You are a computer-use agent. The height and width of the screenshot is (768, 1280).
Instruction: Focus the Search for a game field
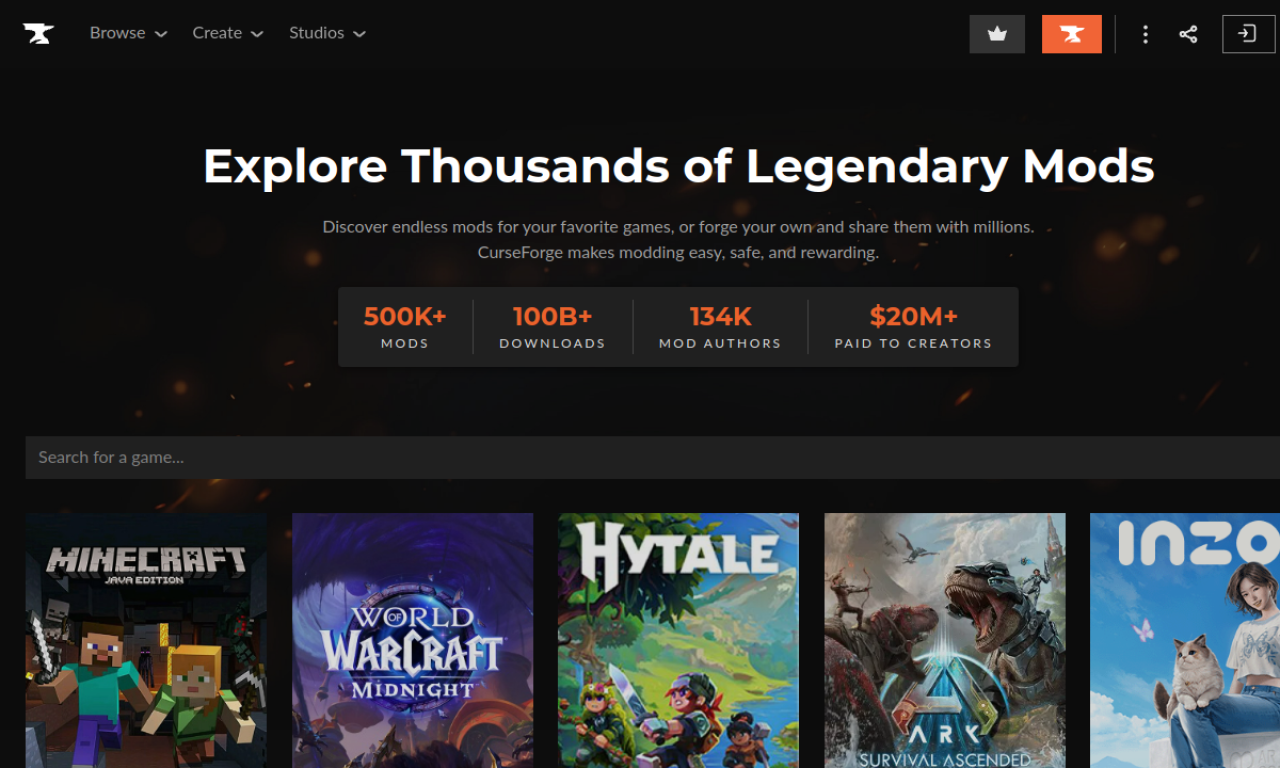point(652,457)
